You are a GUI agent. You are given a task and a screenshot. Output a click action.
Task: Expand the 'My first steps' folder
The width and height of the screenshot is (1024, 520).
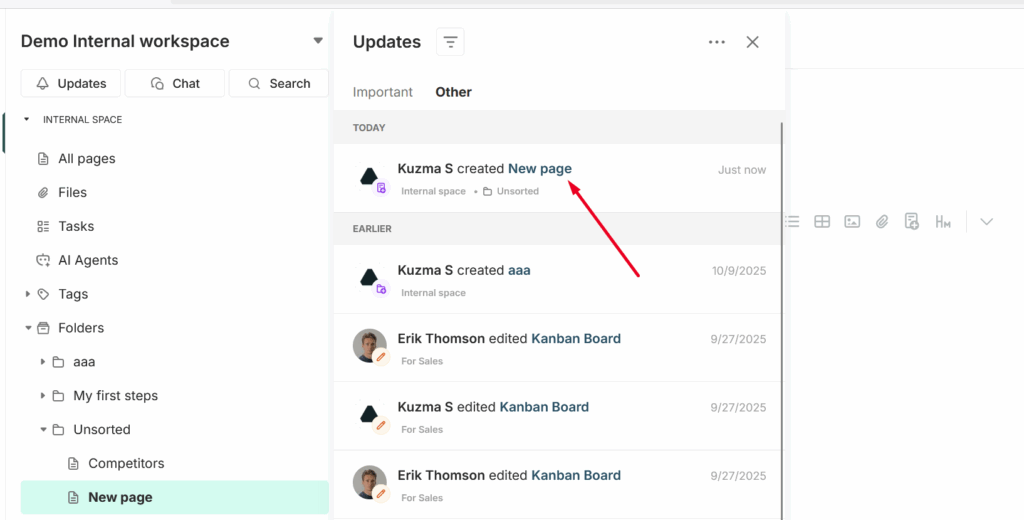pos(43,396)
